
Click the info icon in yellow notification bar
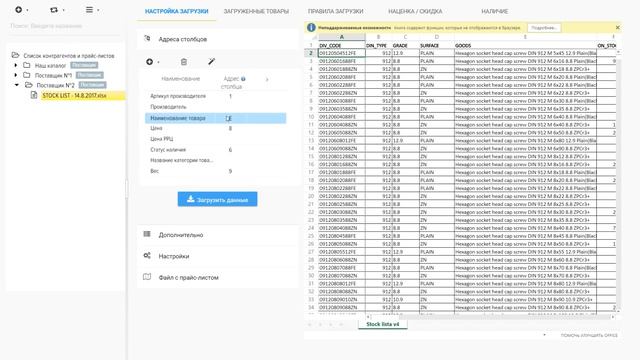click(x=311, y=27)
